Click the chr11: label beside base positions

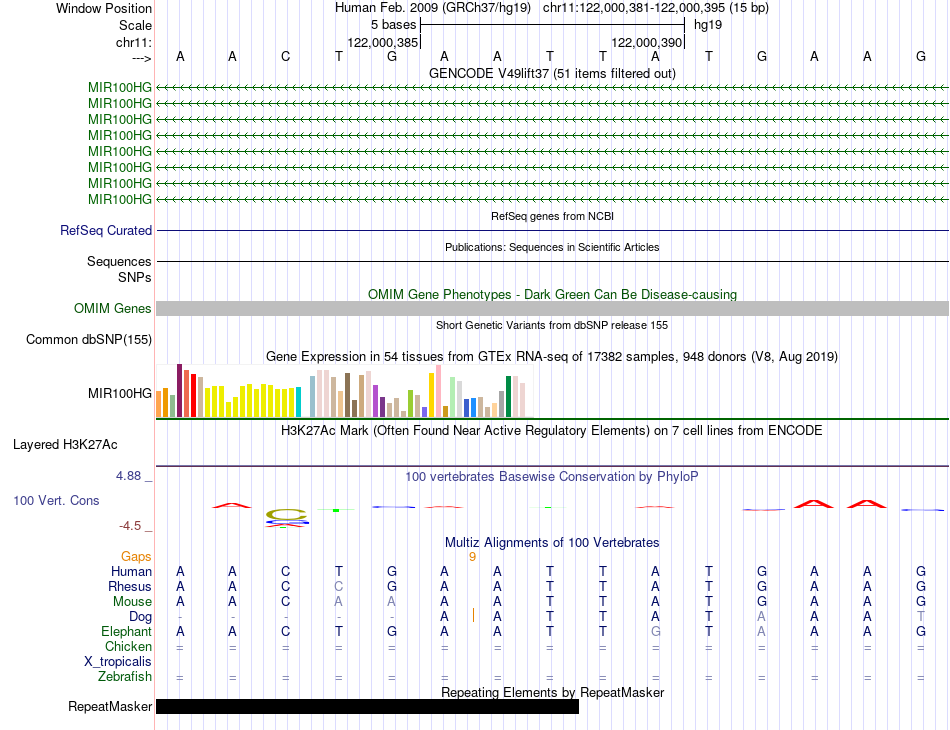(x=133, y=42)
